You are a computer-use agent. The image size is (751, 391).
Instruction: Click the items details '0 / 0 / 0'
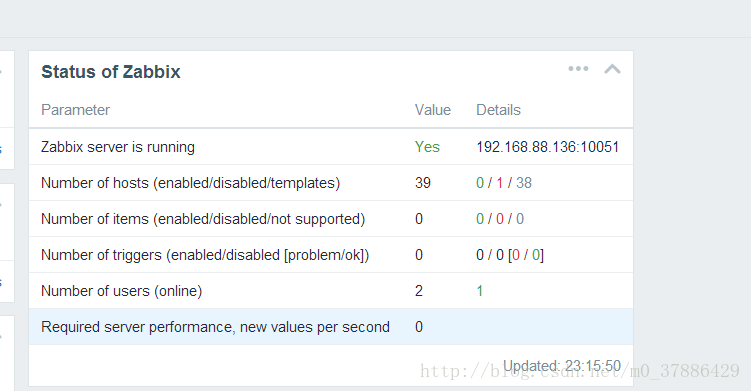500,218
